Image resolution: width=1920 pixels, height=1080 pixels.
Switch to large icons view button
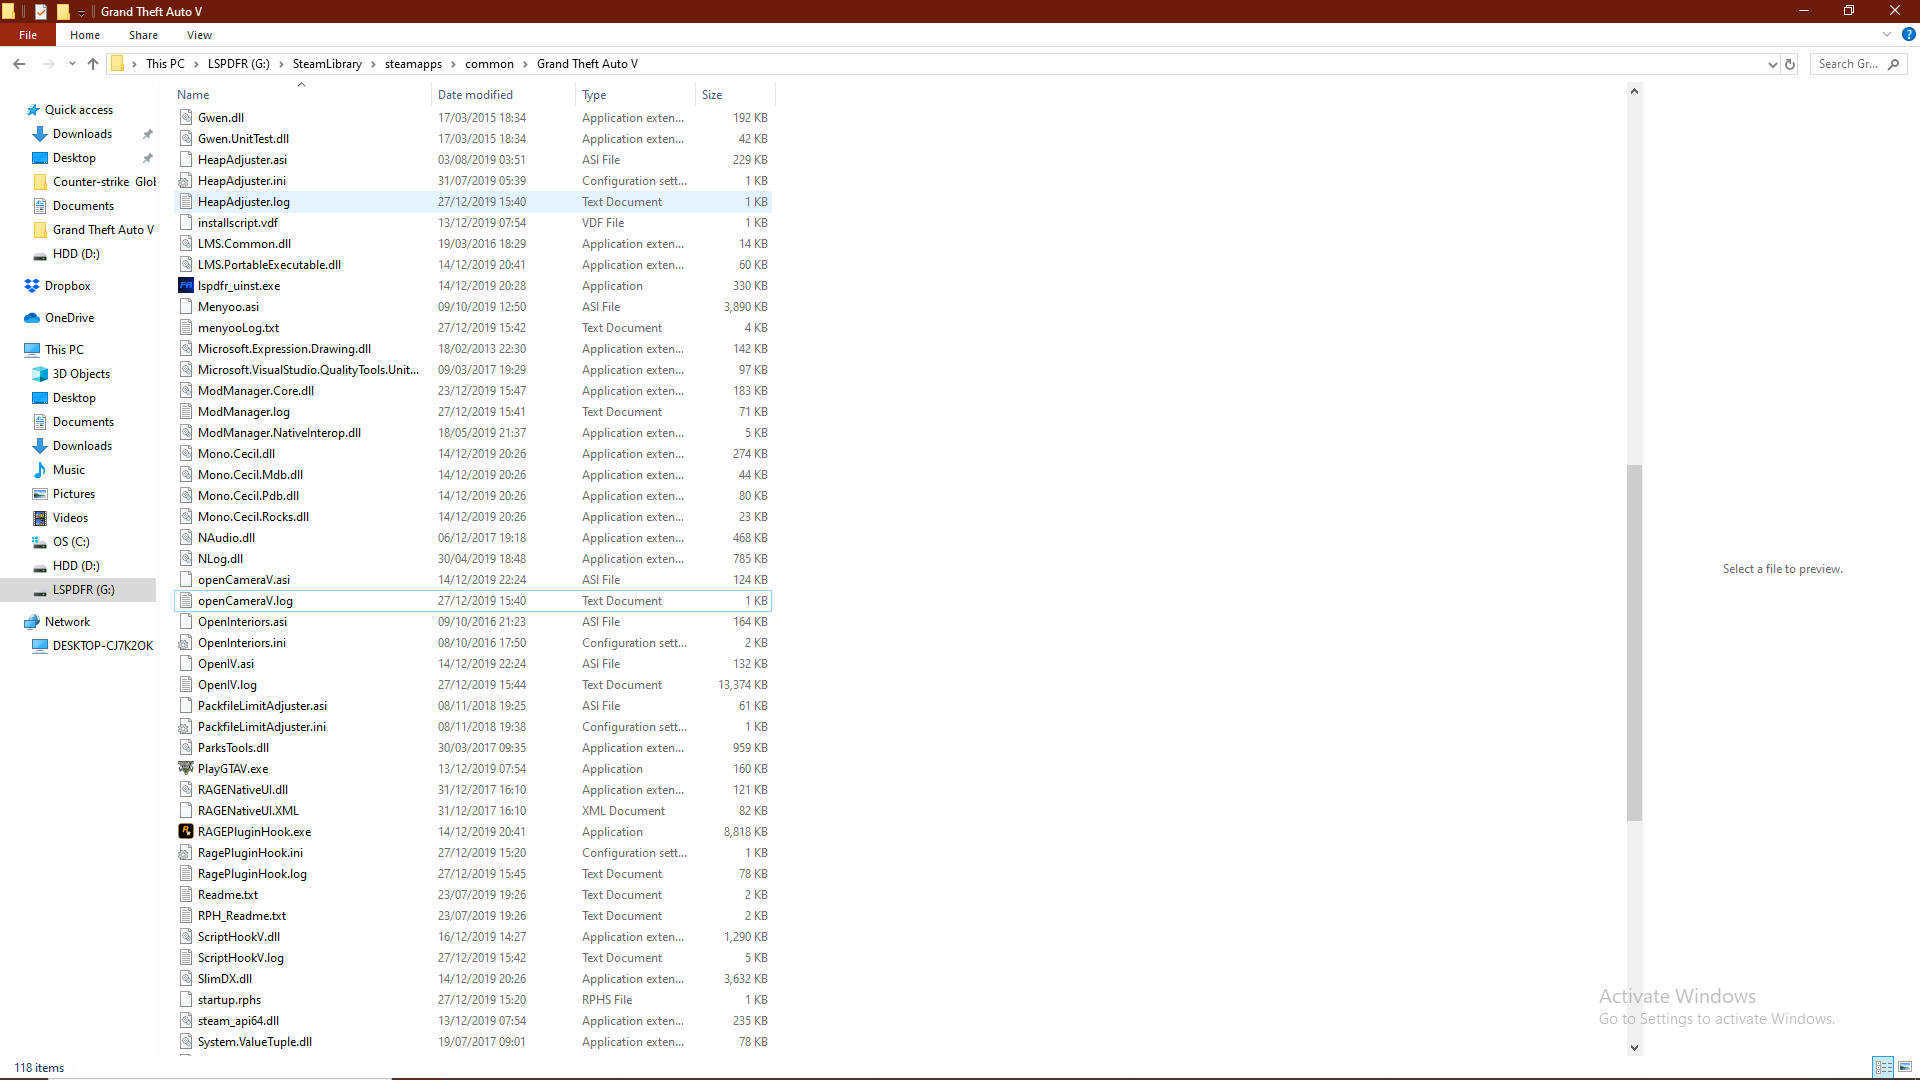(1904, 1067)
